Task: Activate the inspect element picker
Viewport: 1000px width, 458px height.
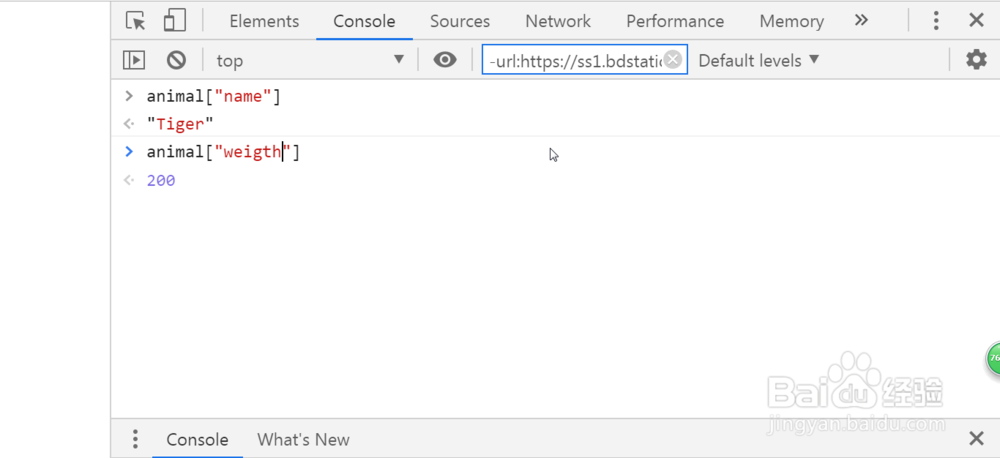Action: pyautogui.click(x=136, y=21)
